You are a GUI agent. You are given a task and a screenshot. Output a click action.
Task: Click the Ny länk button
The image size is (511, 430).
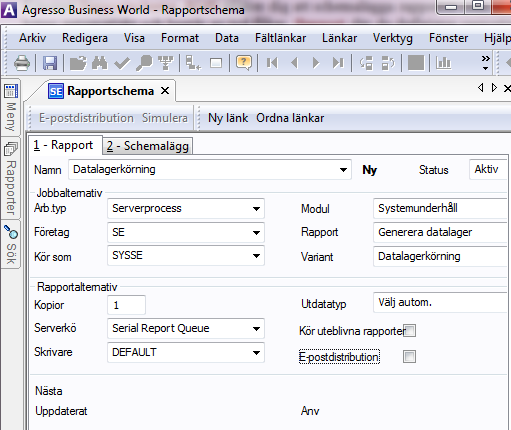(x=228, y=118)
